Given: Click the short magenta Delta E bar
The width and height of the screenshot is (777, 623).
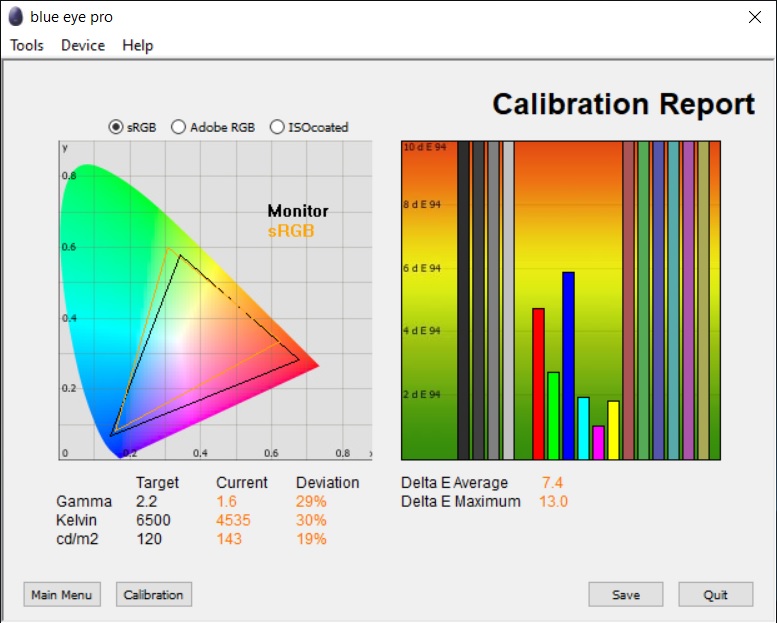Looking at the screenshot, I should coord(598,441).
